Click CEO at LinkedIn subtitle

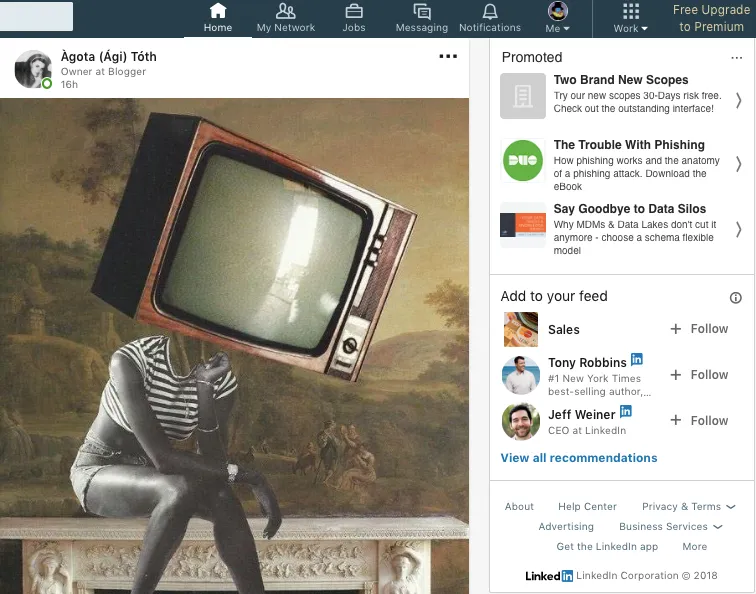pos(587,431)
